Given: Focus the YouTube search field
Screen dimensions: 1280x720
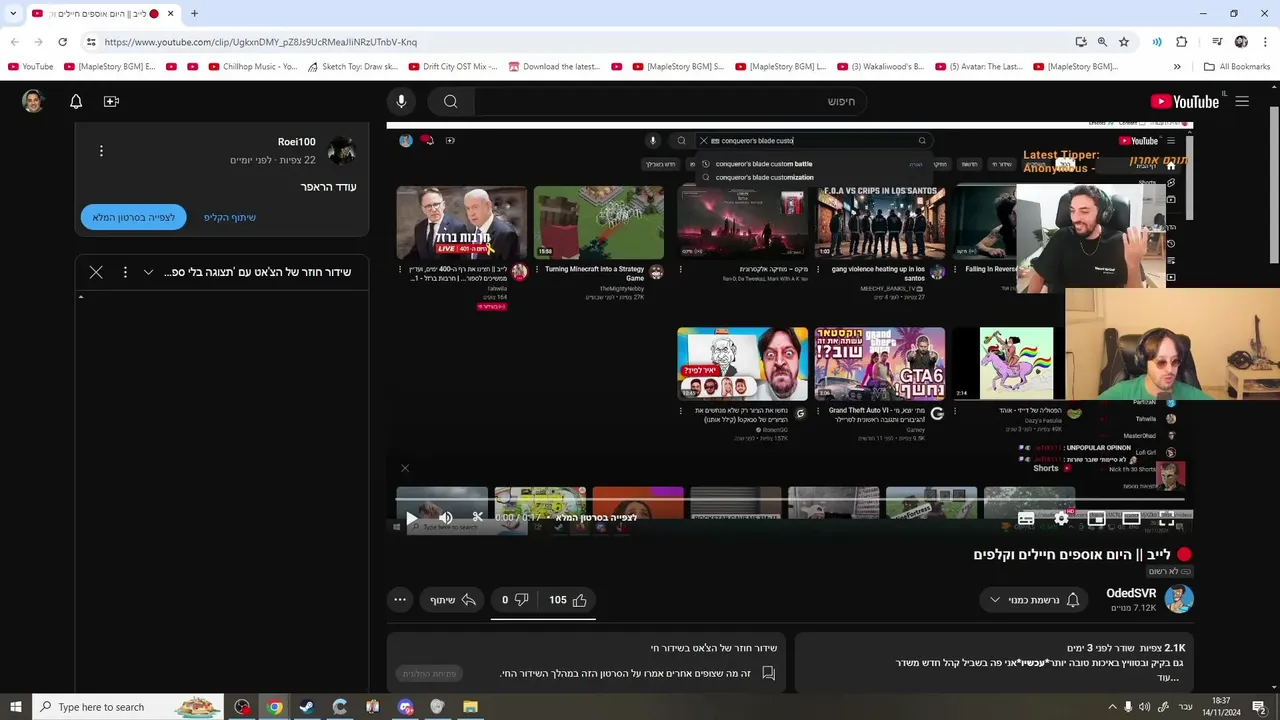Looking at the screenshot, I should point(670,101).
